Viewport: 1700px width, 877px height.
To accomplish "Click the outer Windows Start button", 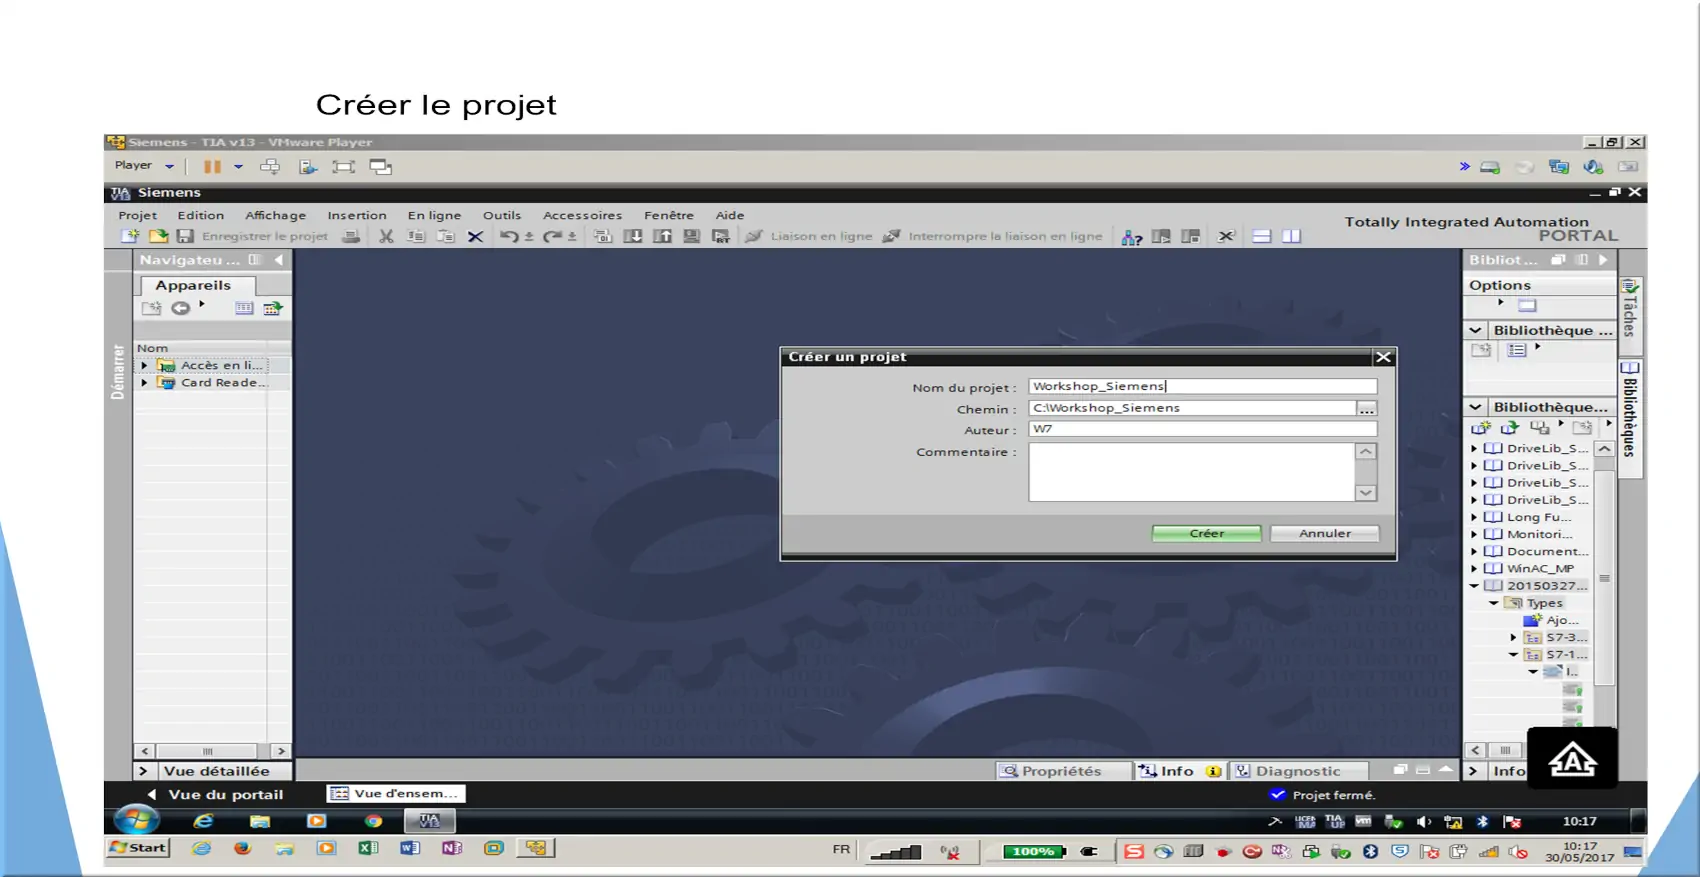I will pos(138,848).
